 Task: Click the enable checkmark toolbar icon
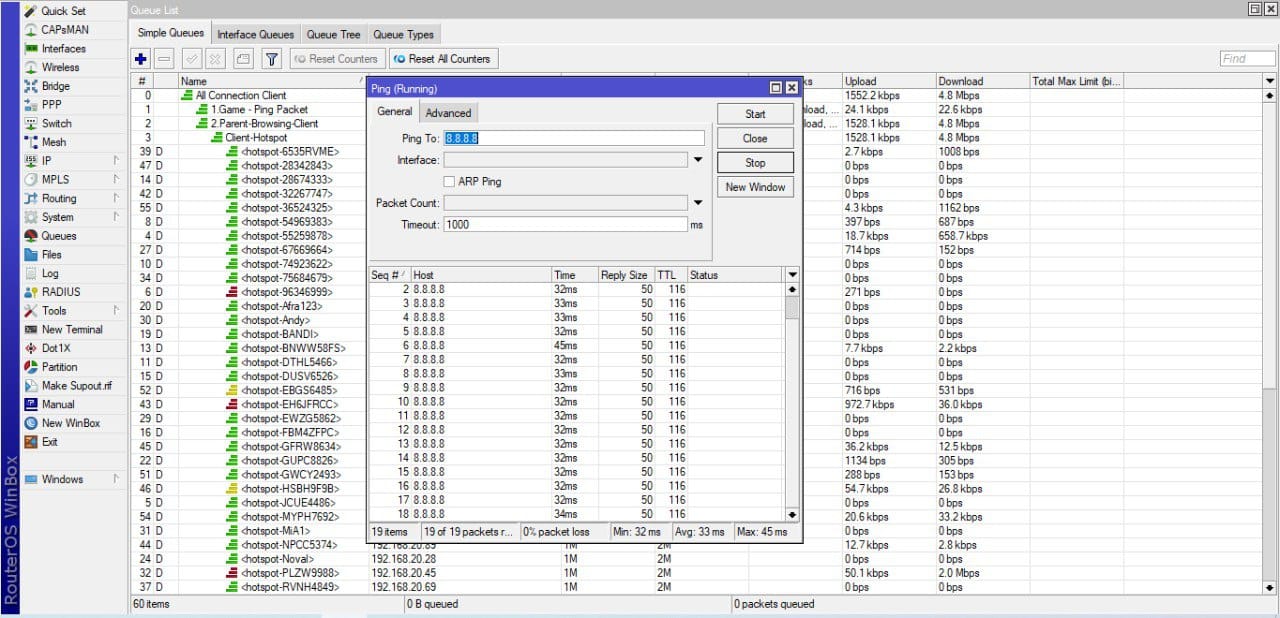[x=192, y=59]
